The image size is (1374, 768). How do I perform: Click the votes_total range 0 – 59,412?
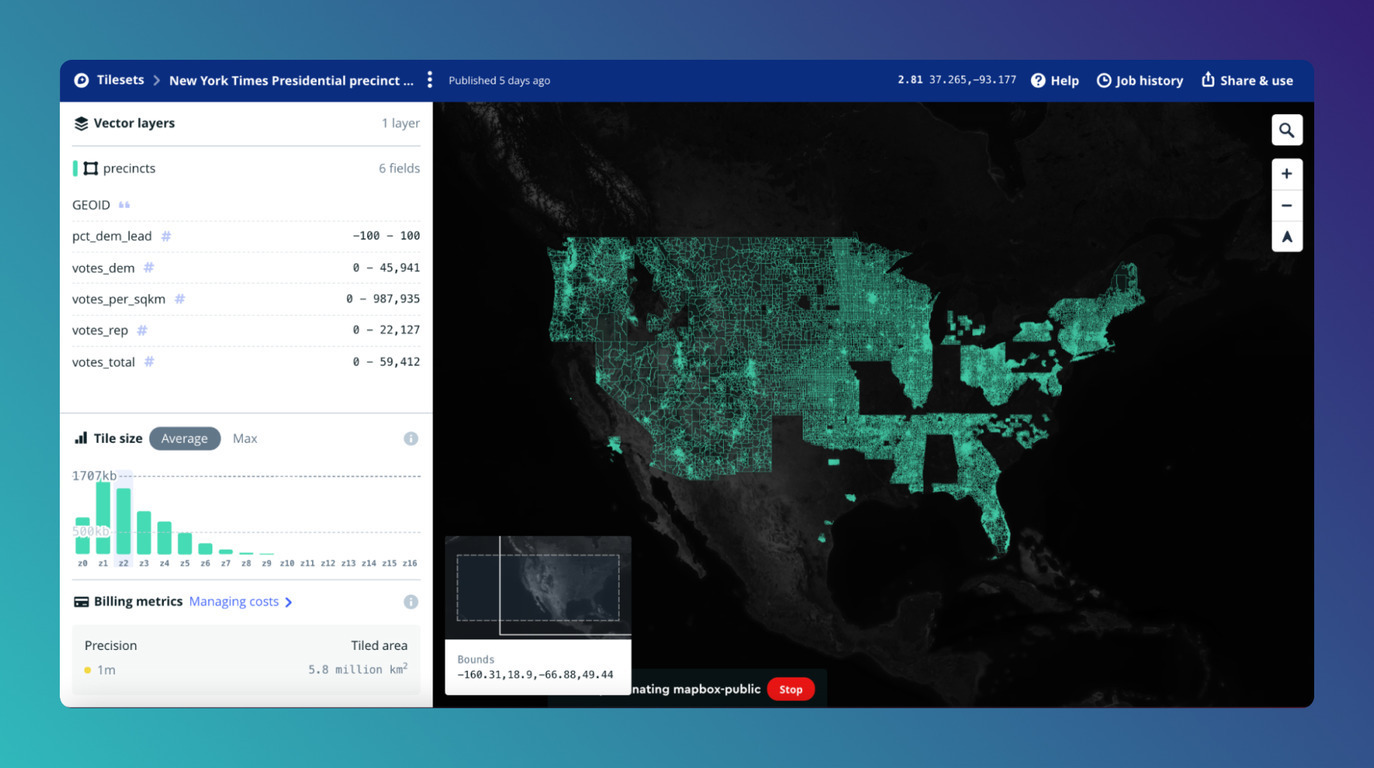pos(386,361)
